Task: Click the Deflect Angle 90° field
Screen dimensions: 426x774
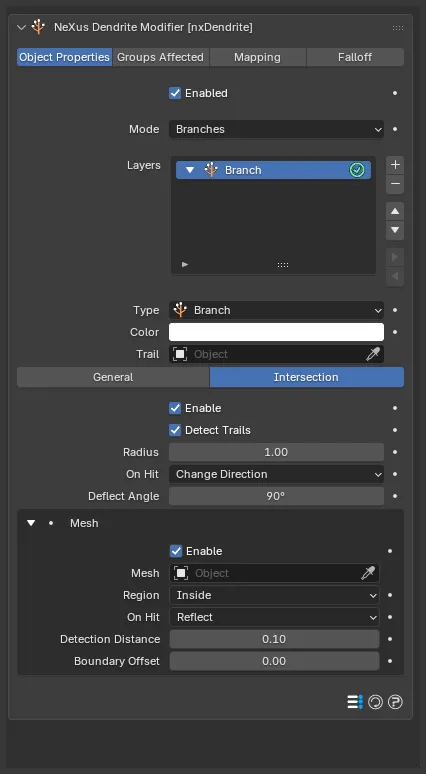Action: coord(276,496)
